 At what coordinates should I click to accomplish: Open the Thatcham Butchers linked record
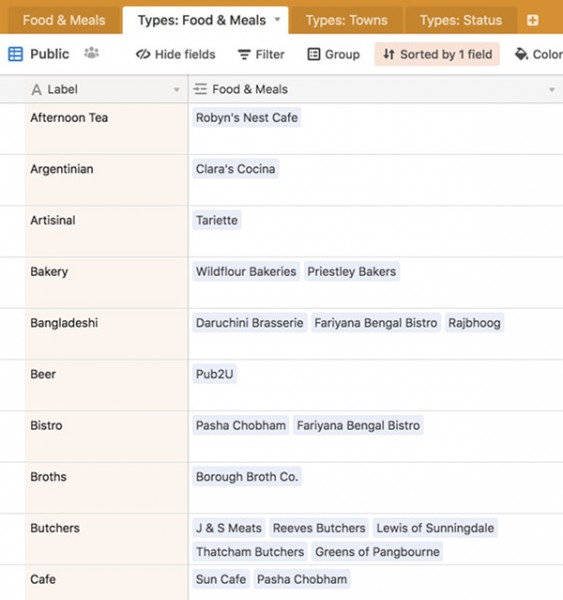pos(250,551)
